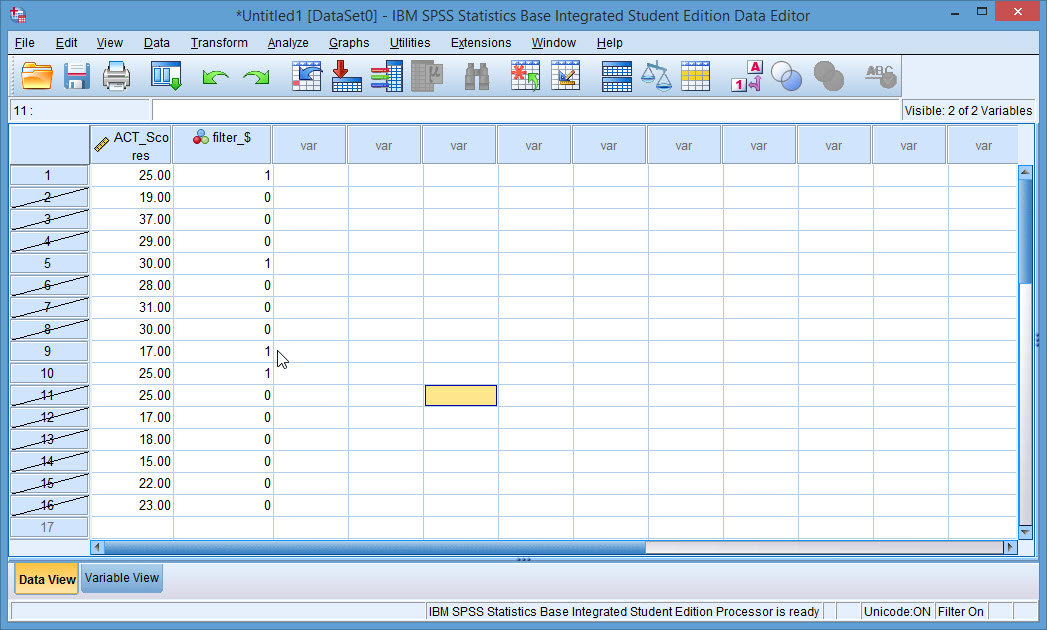Viewport: 1047px width, 630px height.
Task: Click the Filter On status indicator
Action: 961,611
